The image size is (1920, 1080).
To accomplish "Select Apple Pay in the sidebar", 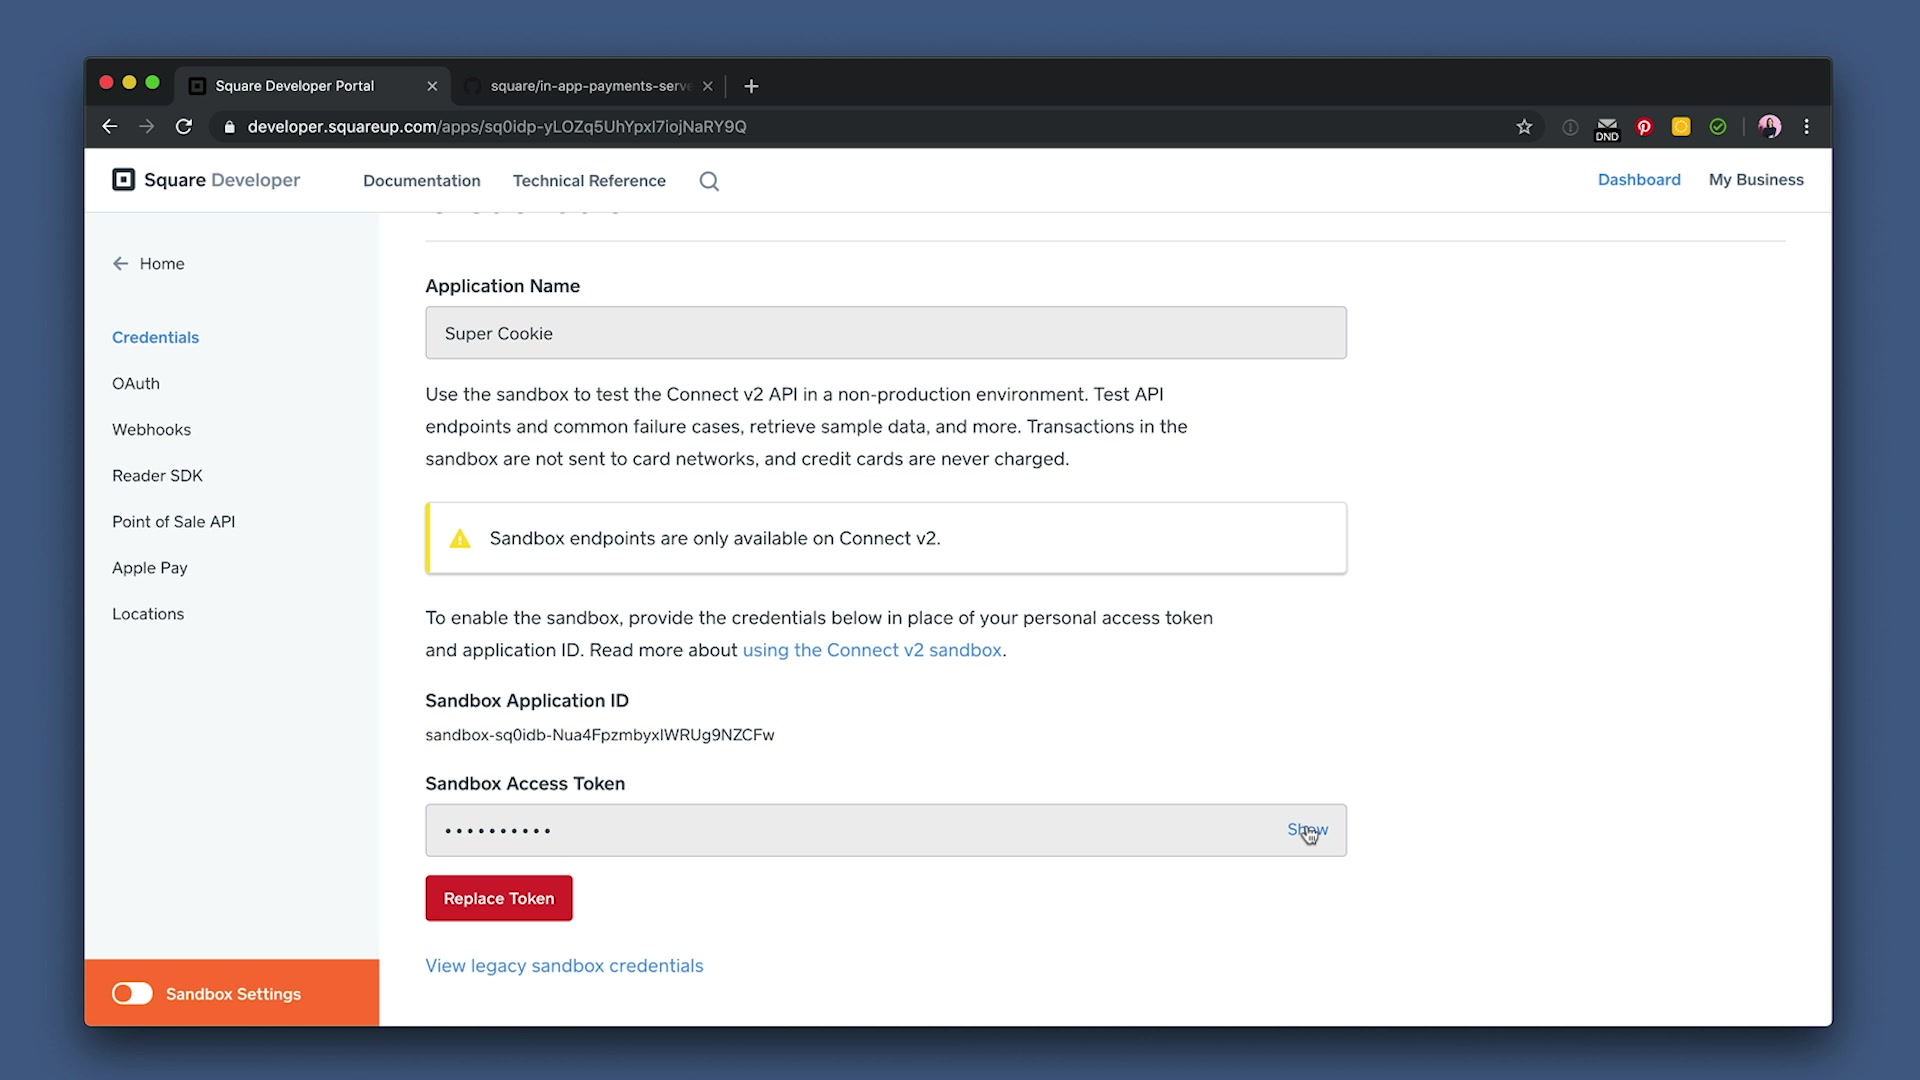I will (150, 568).
